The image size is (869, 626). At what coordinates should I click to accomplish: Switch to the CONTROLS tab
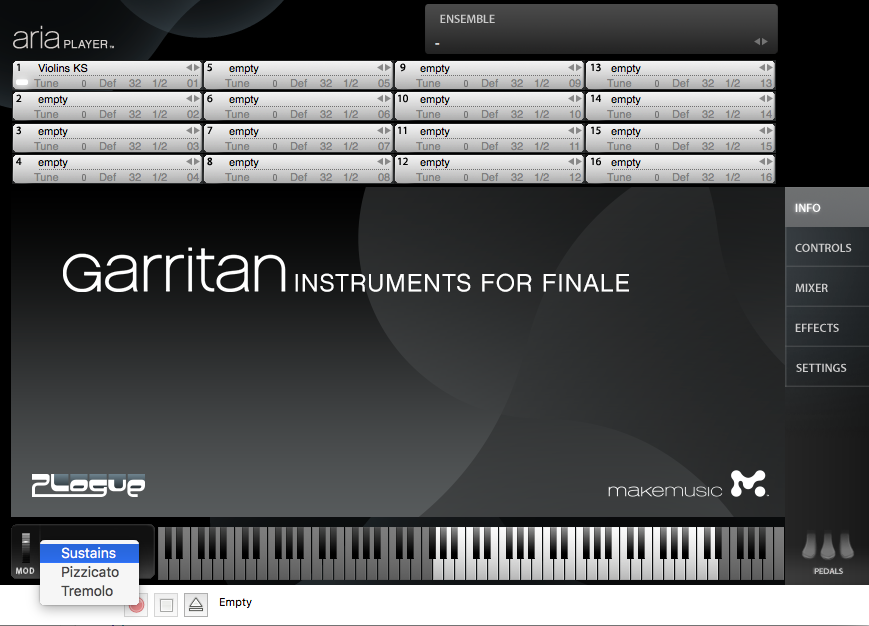tap(827, 248)
